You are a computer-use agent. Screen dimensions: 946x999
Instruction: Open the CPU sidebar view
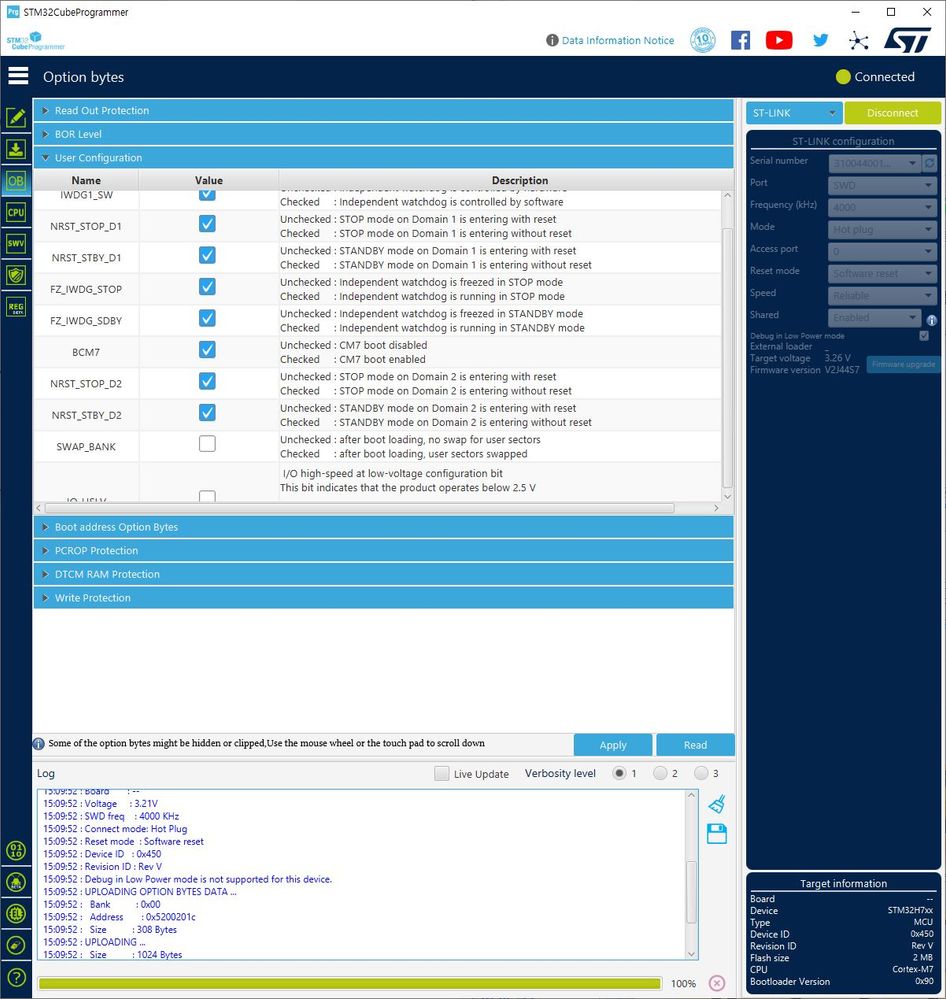click(x=16, y=212)
